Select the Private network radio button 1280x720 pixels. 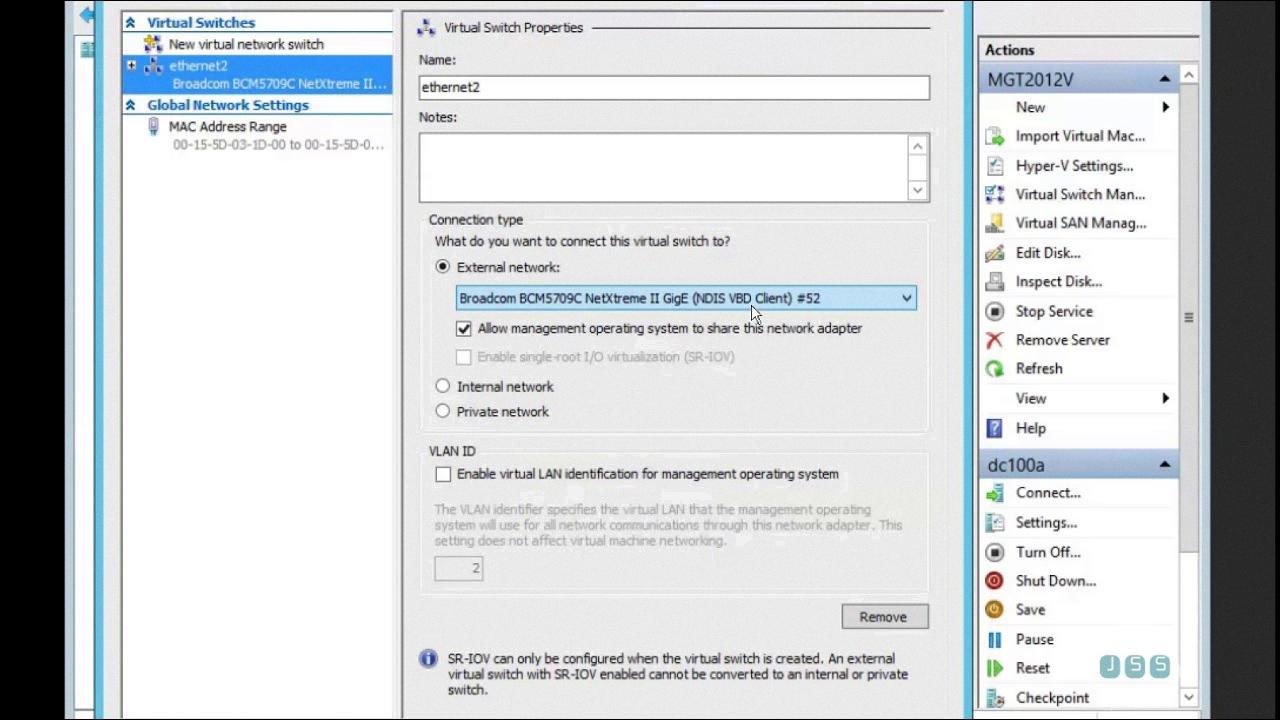click(x=443, y=411)
